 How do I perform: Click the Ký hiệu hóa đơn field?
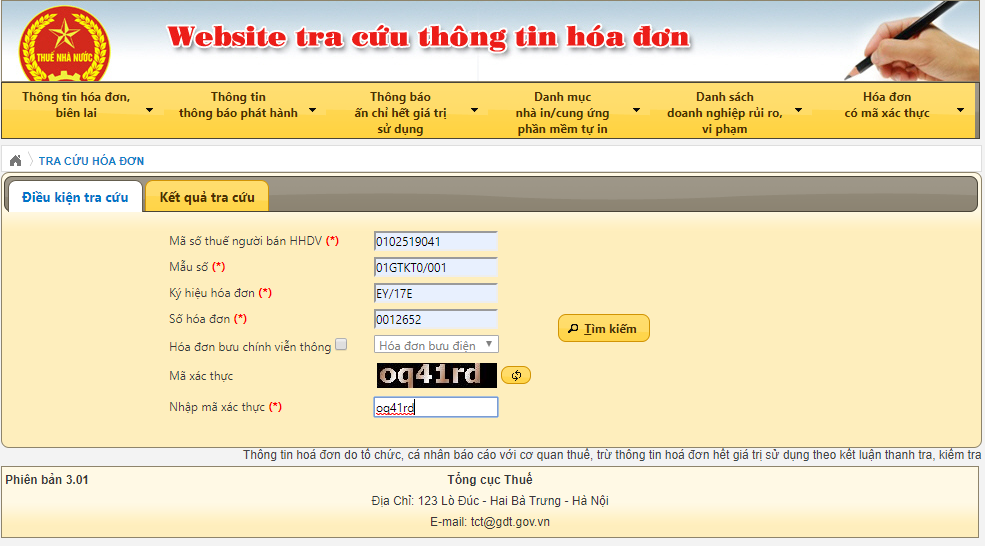(435, 294)
